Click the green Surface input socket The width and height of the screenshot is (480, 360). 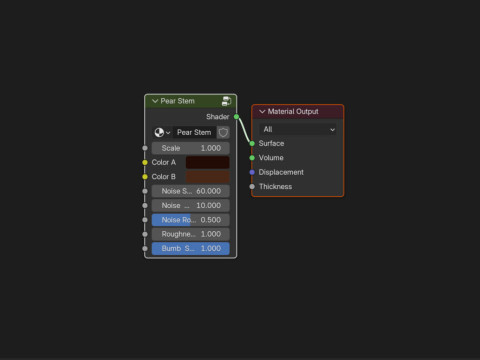(x=252, y=143)
